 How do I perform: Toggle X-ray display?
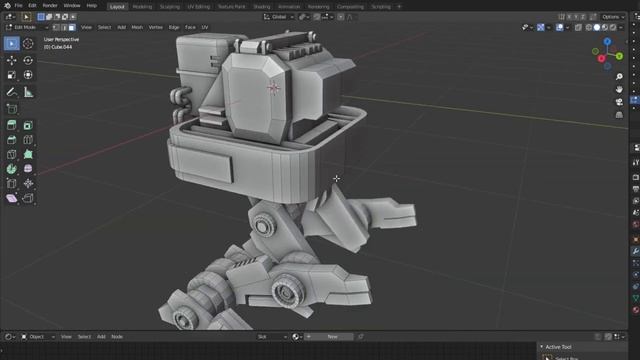point(578,27)
